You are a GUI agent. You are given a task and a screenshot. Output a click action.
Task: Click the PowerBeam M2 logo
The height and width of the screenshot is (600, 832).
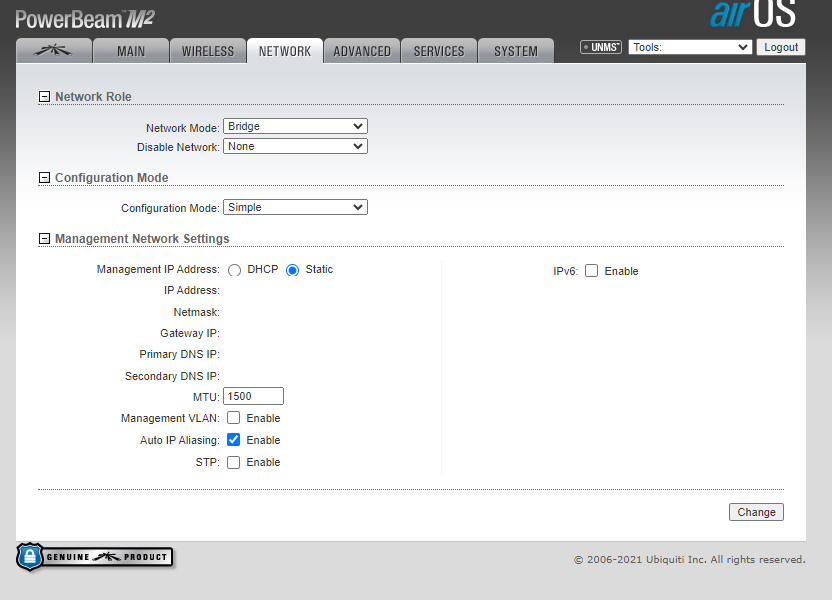(x=85, y=20)
